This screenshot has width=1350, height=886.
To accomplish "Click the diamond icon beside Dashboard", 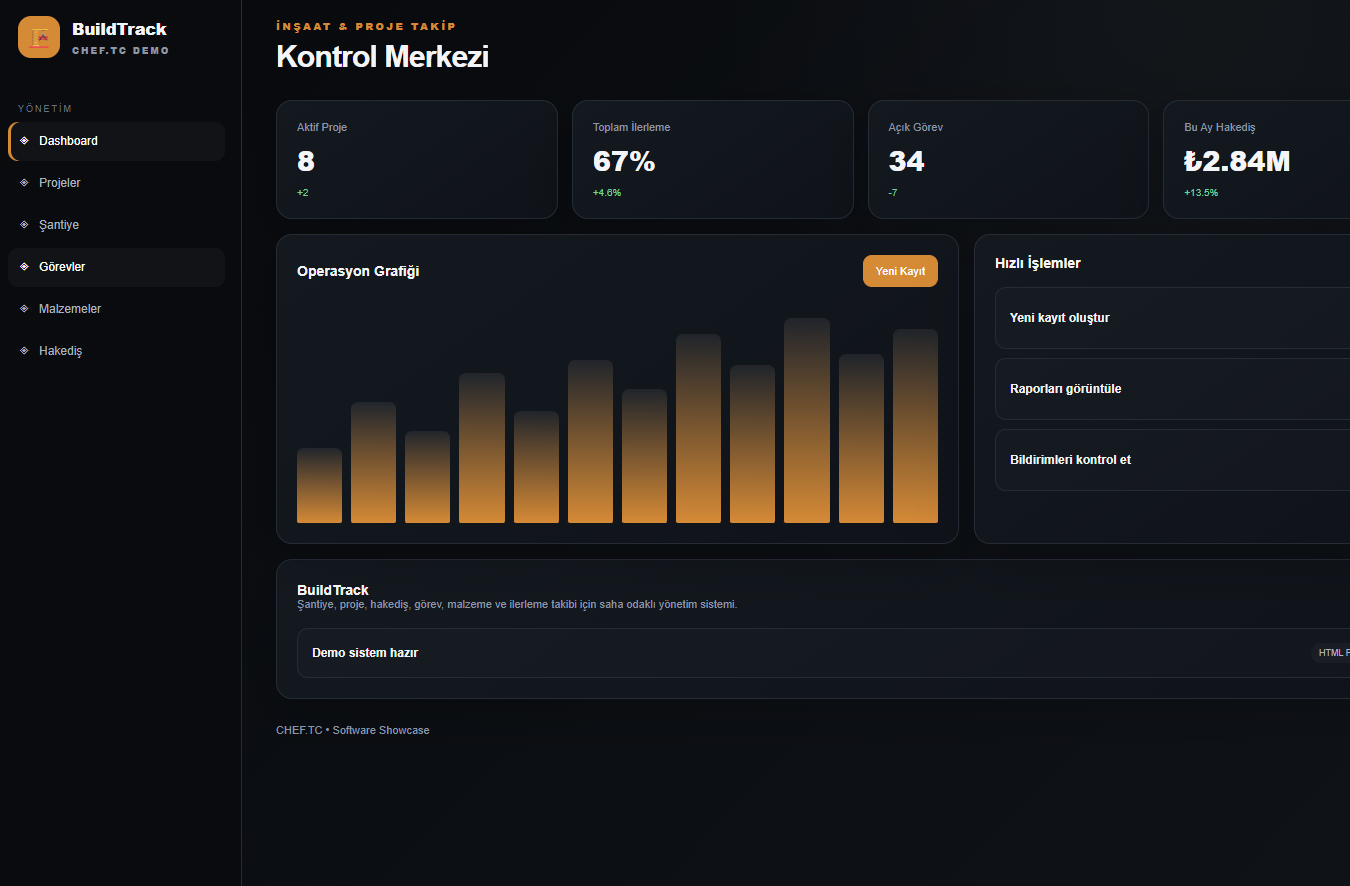I will pyautogui.click(x=24, y=141).
